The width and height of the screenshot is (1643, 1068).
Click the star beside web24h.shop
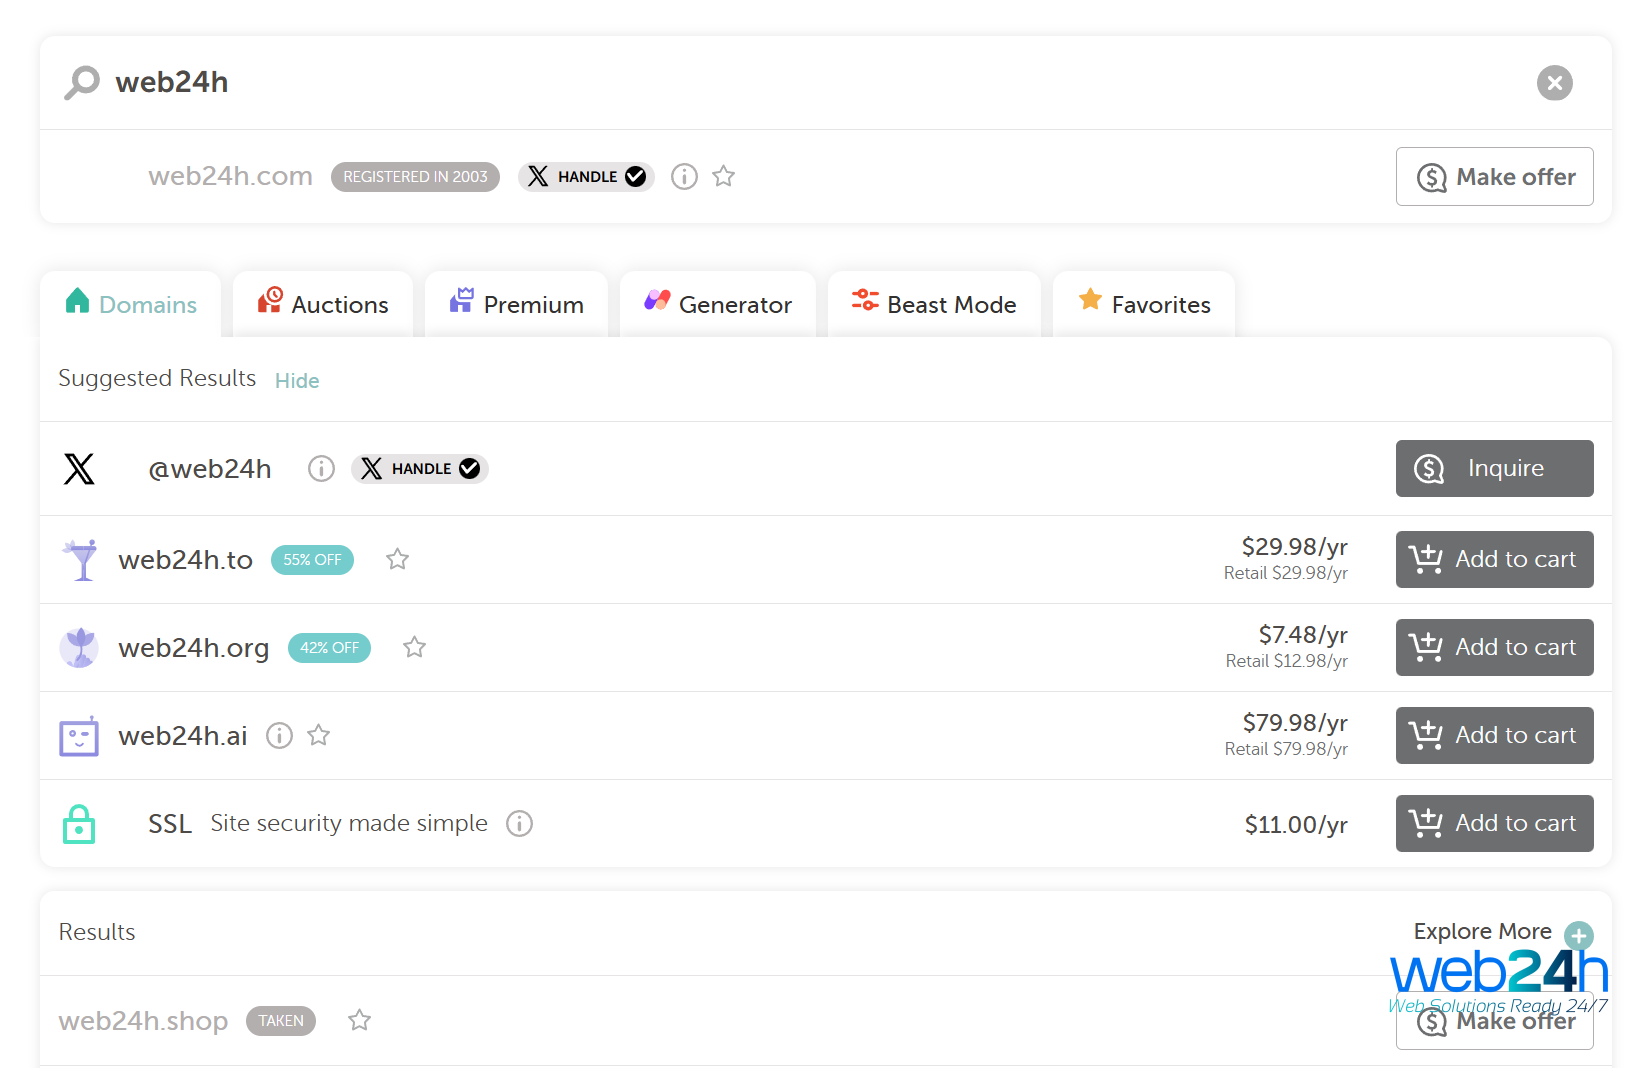pyautogui.click(x=359, y=1021)
